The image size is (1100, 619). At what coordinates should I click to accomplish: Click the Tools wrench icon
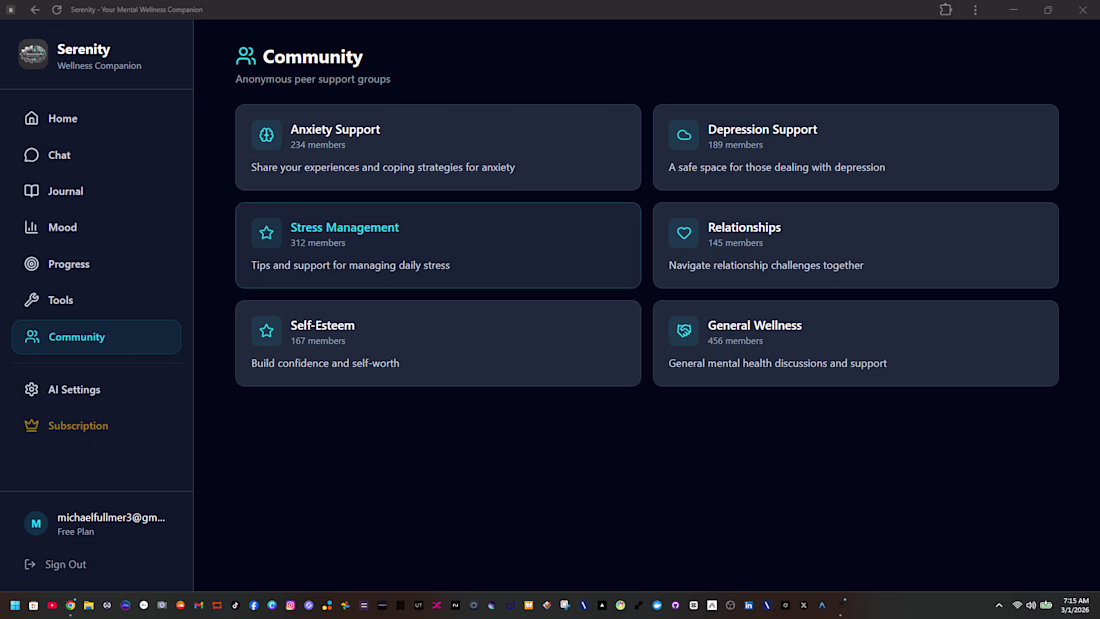click(x=32, y=300)
